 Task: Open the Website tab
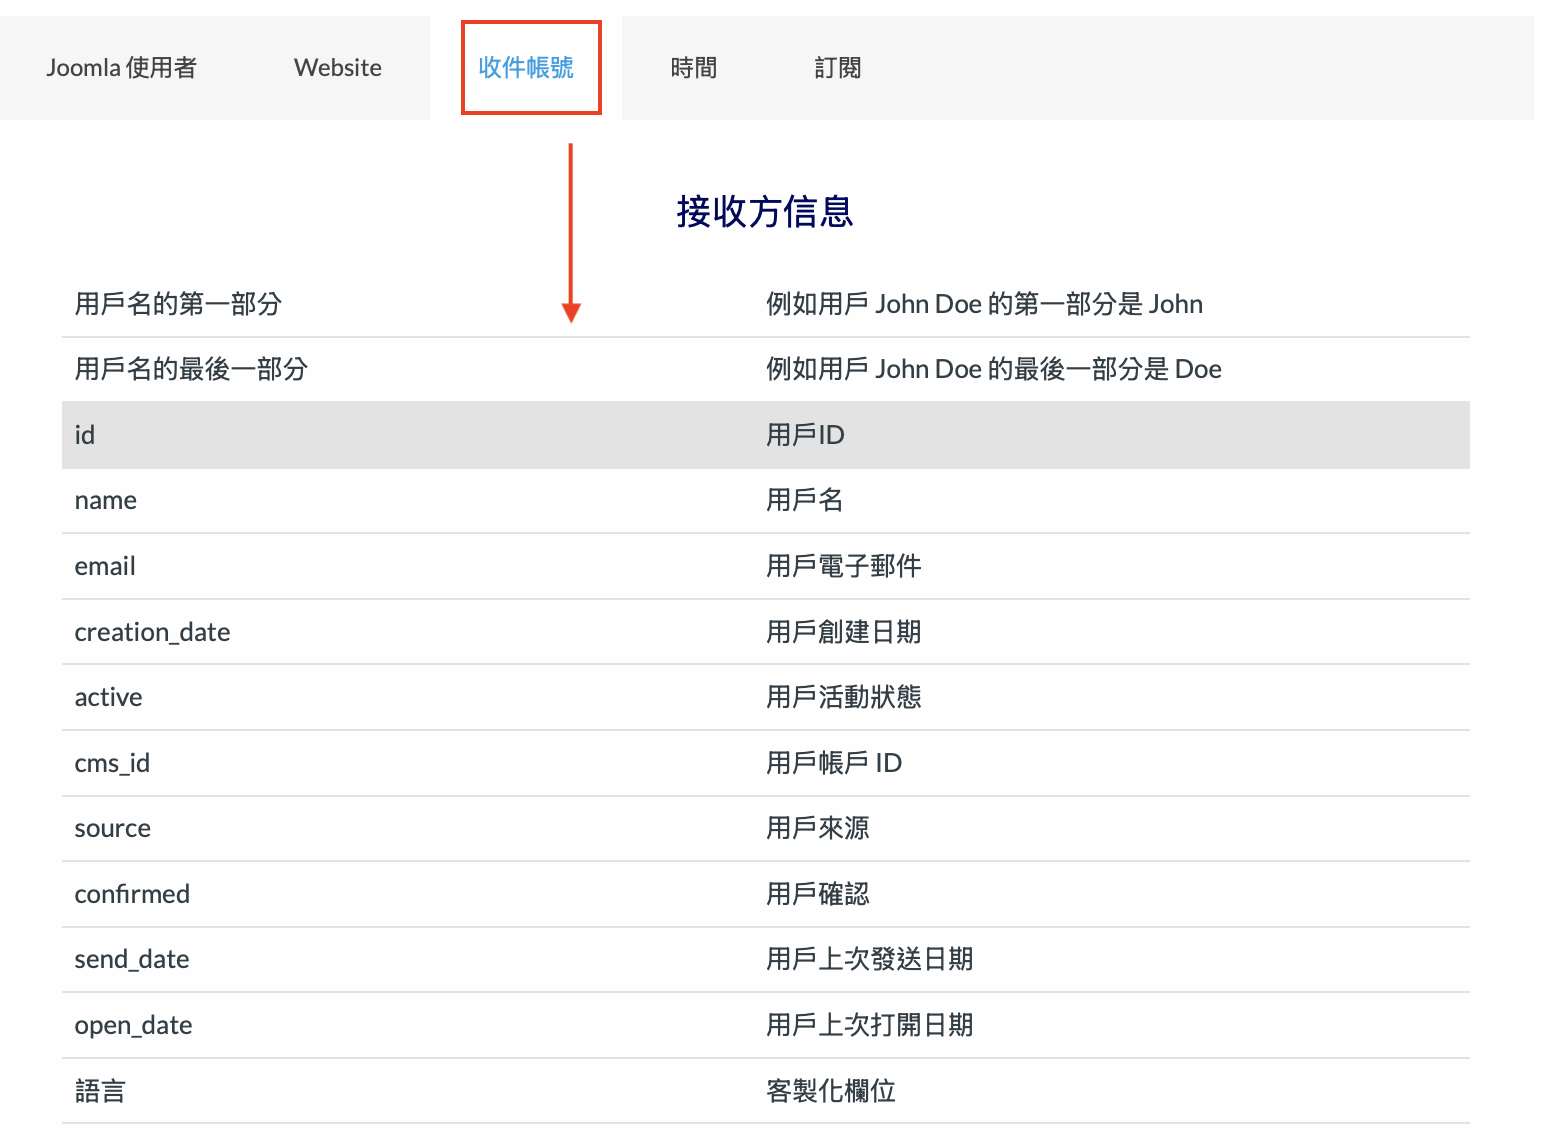click(x=337, y=68)
